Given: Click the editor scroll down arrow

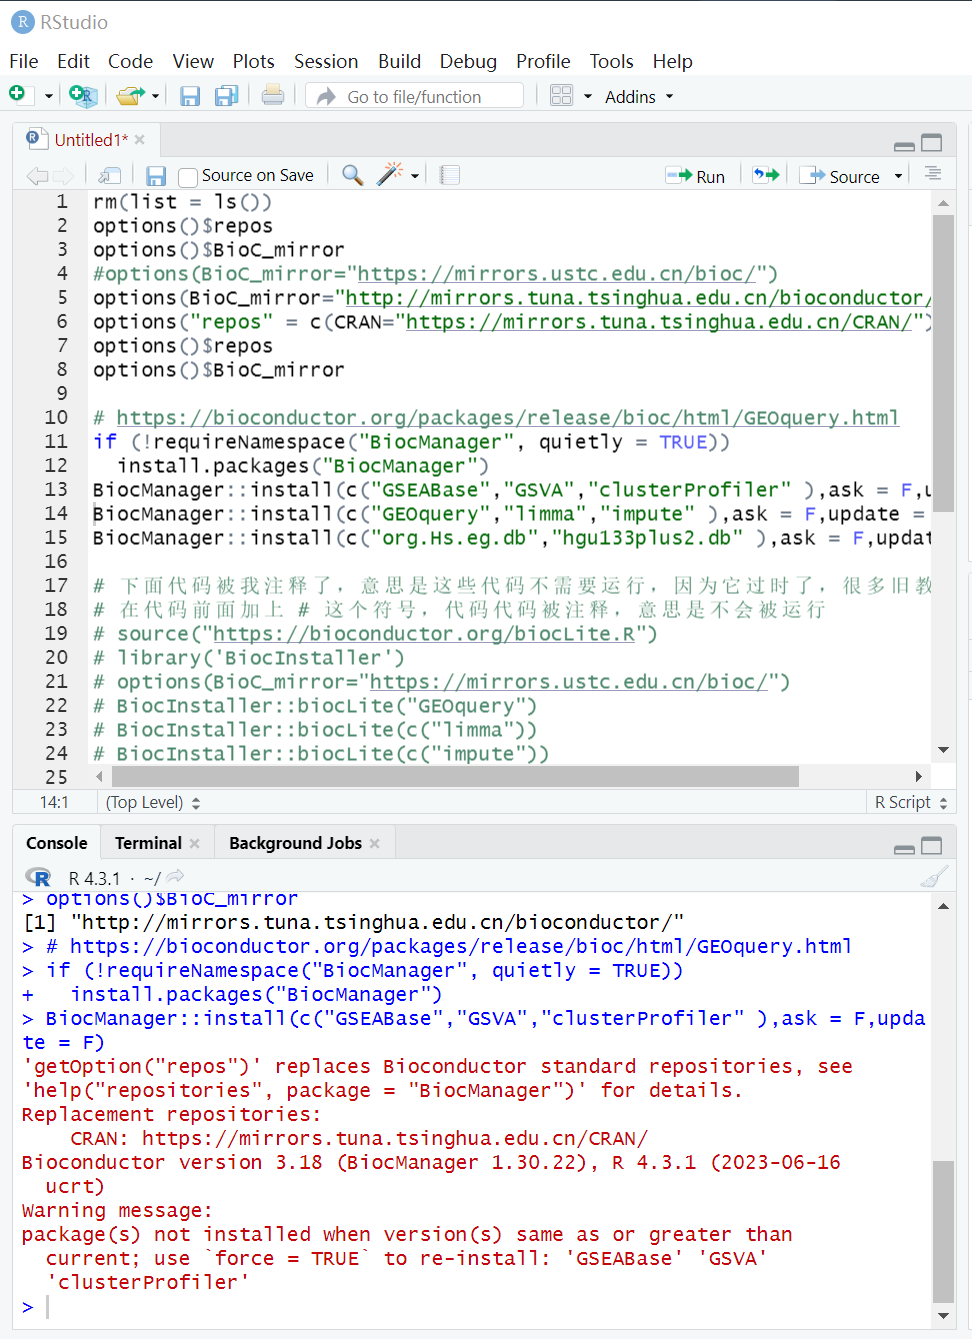Looking at the screenshot, I should 943,750.
